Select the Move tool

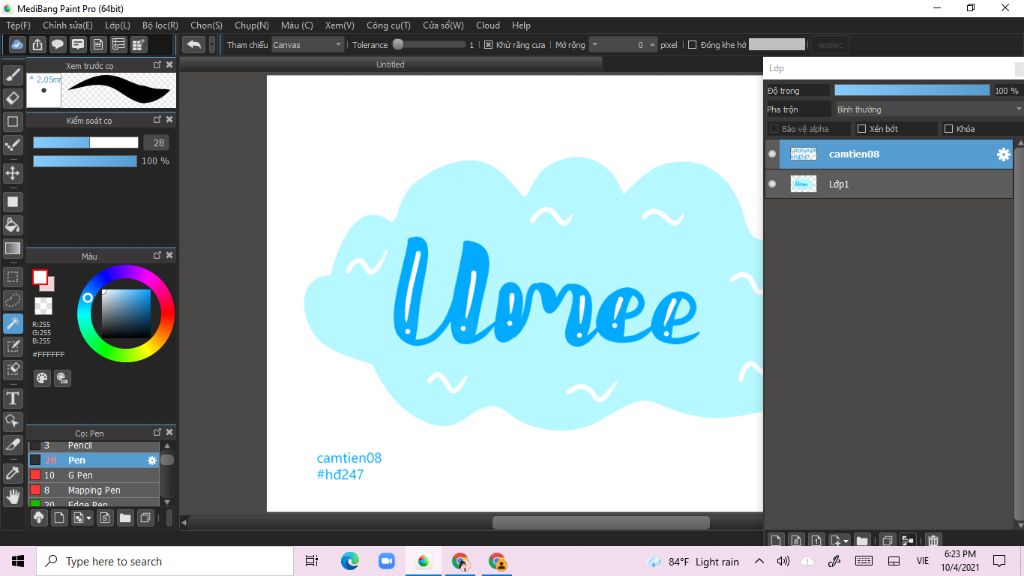point(12,173)
